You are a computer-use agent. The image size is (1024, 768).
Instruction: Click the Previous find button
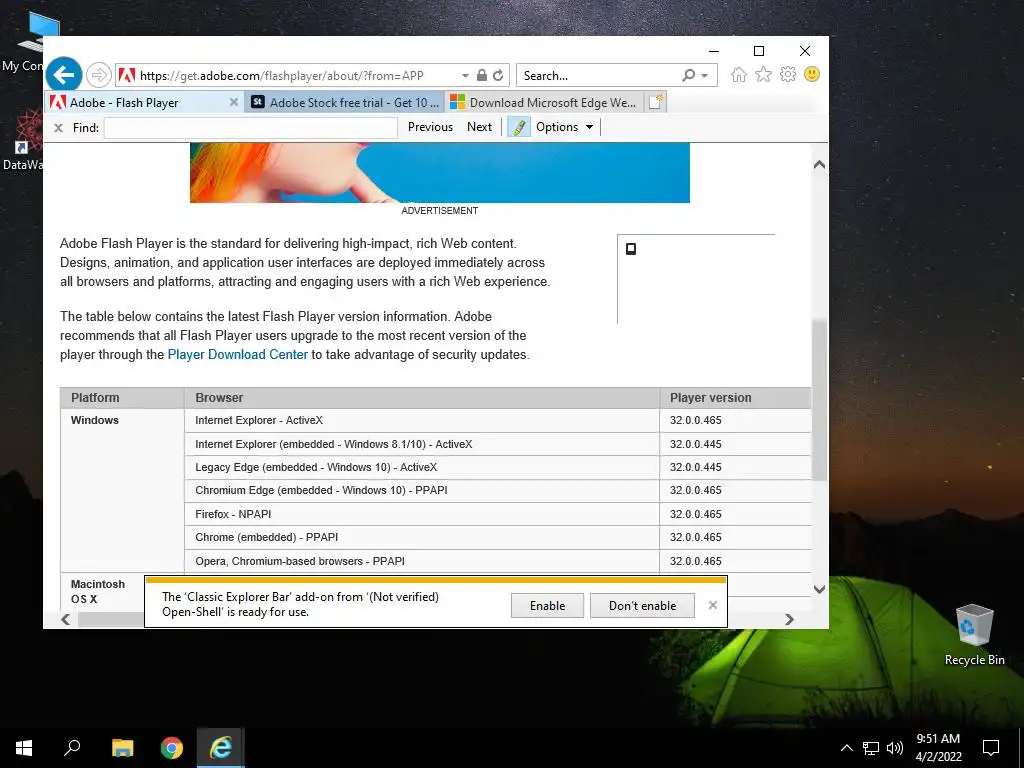[430, 127]
